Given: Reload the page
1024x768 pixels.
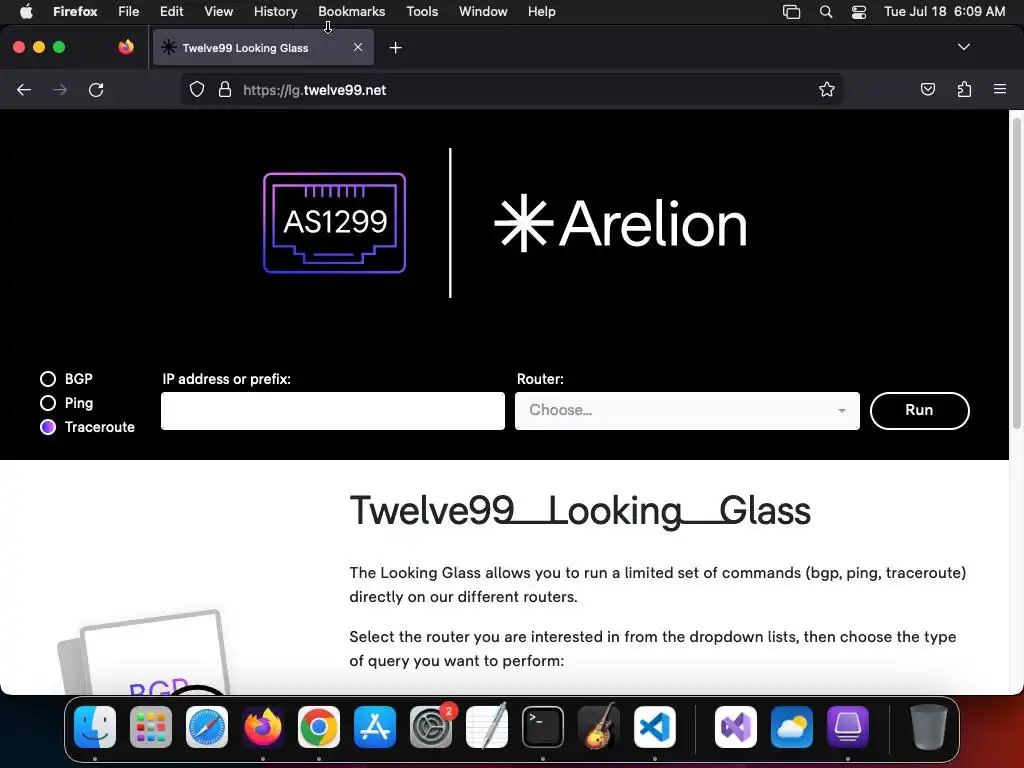Looking at the screenshot, I should click(x=96, y=89).
